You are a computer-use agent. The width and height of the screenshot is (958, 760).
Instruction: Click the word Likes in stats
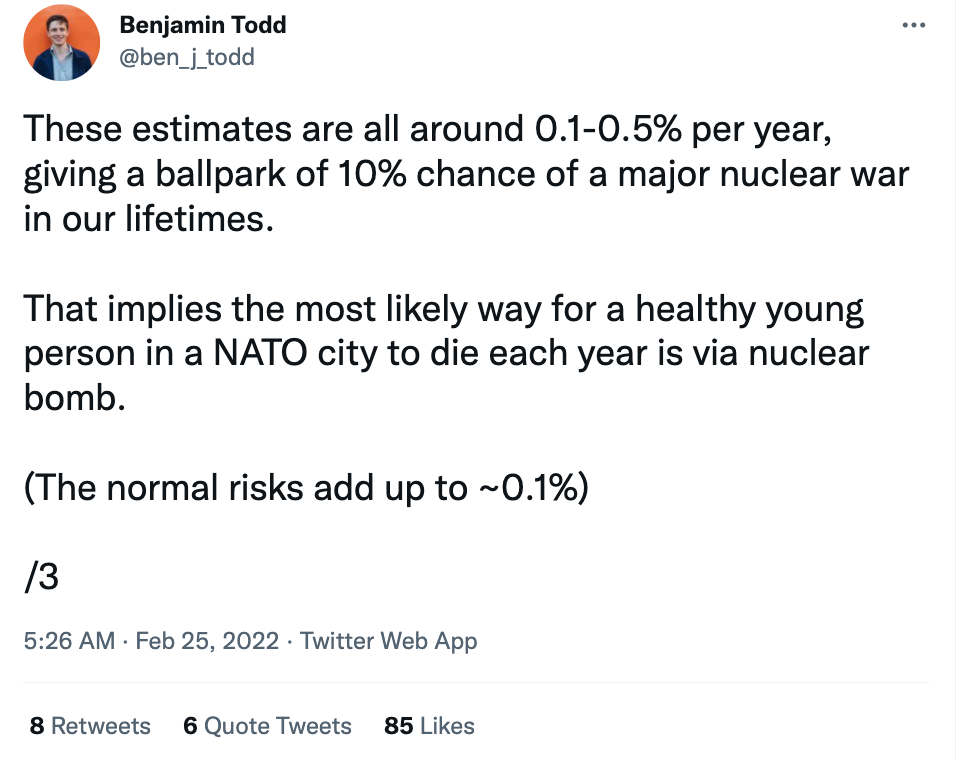(447, 726)
